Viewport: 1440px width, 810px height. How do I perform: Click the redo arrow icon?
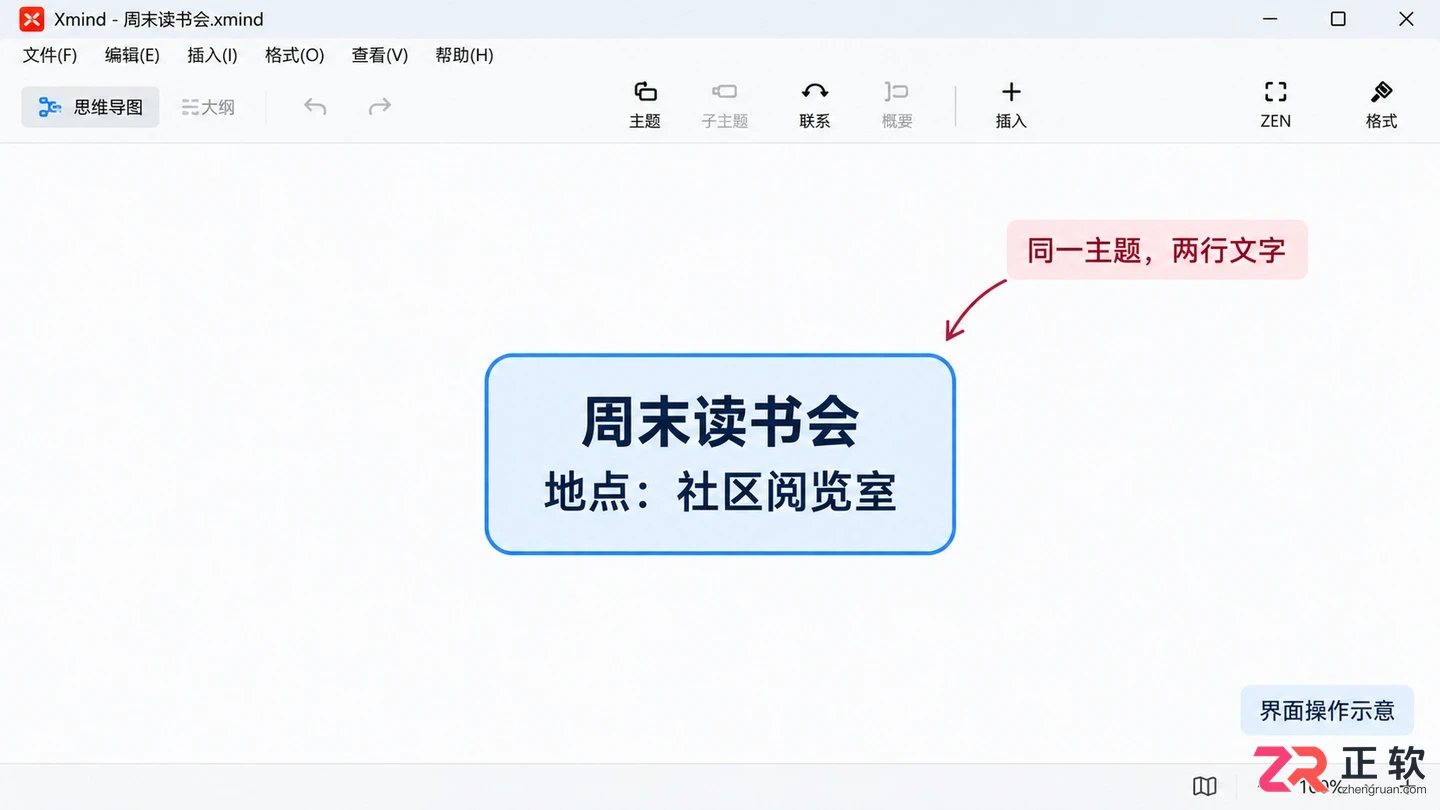(380, 107)
